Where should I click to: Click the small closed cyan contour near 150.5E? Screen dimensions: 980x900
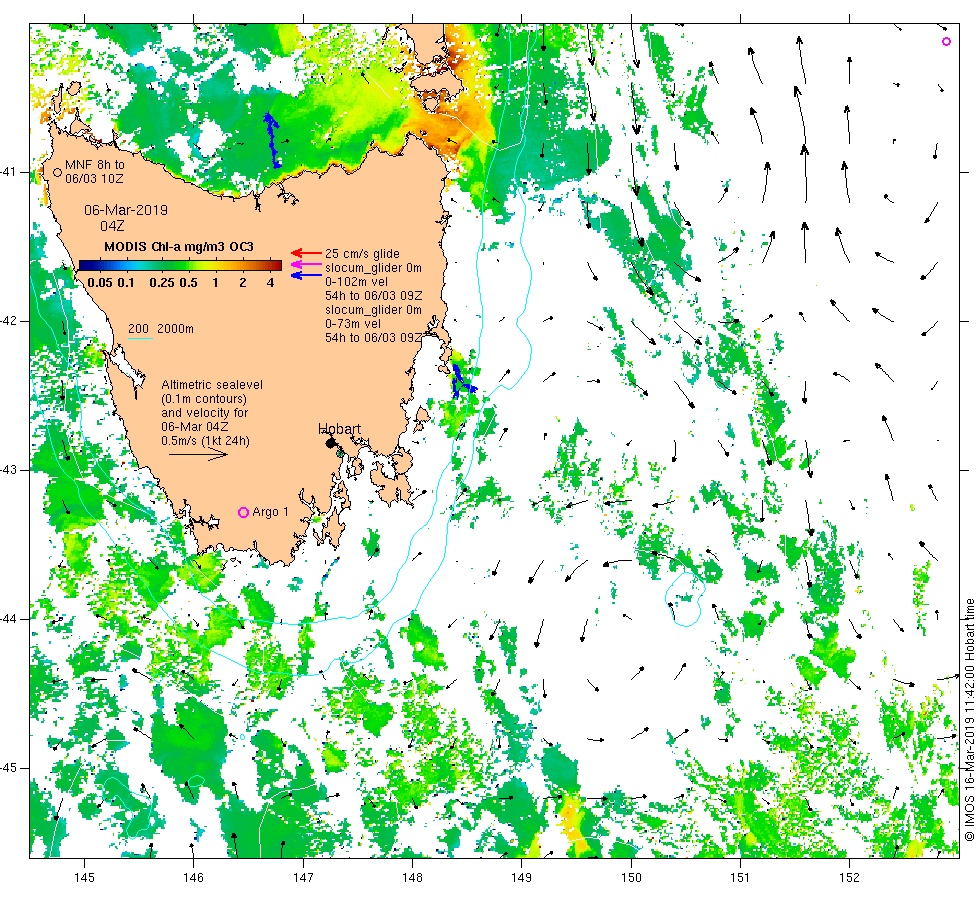[685, 598]
